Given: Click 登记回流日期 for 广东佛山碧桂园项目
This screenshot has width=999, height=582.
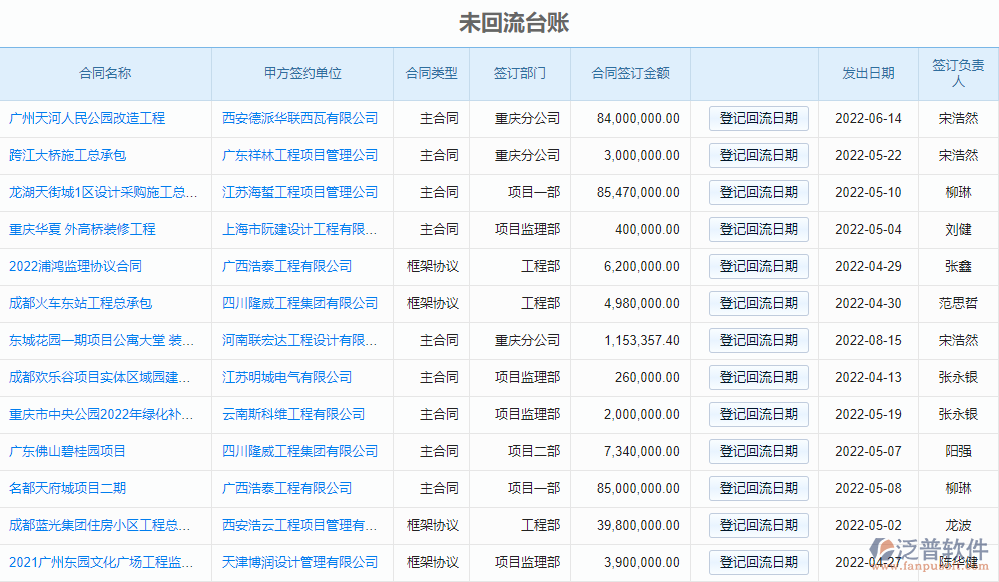Looking at the screenshot, I should coord(758,451).
